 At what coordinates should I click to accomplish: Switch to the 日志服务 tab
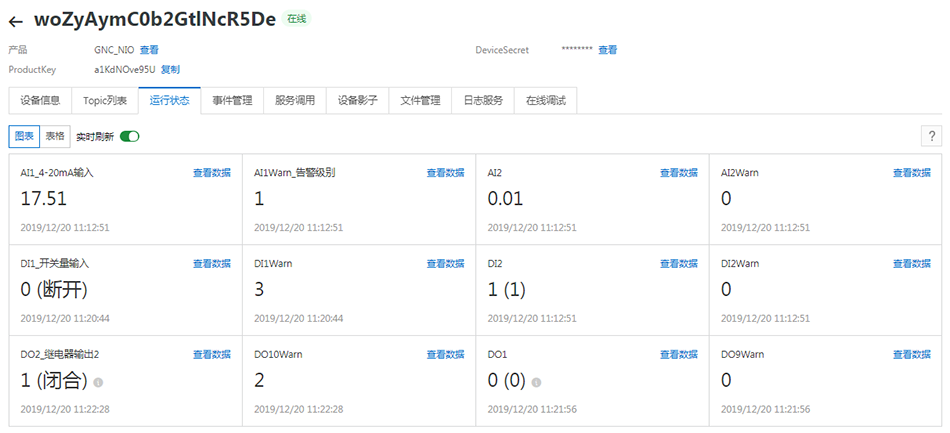[x=483, y=100]
